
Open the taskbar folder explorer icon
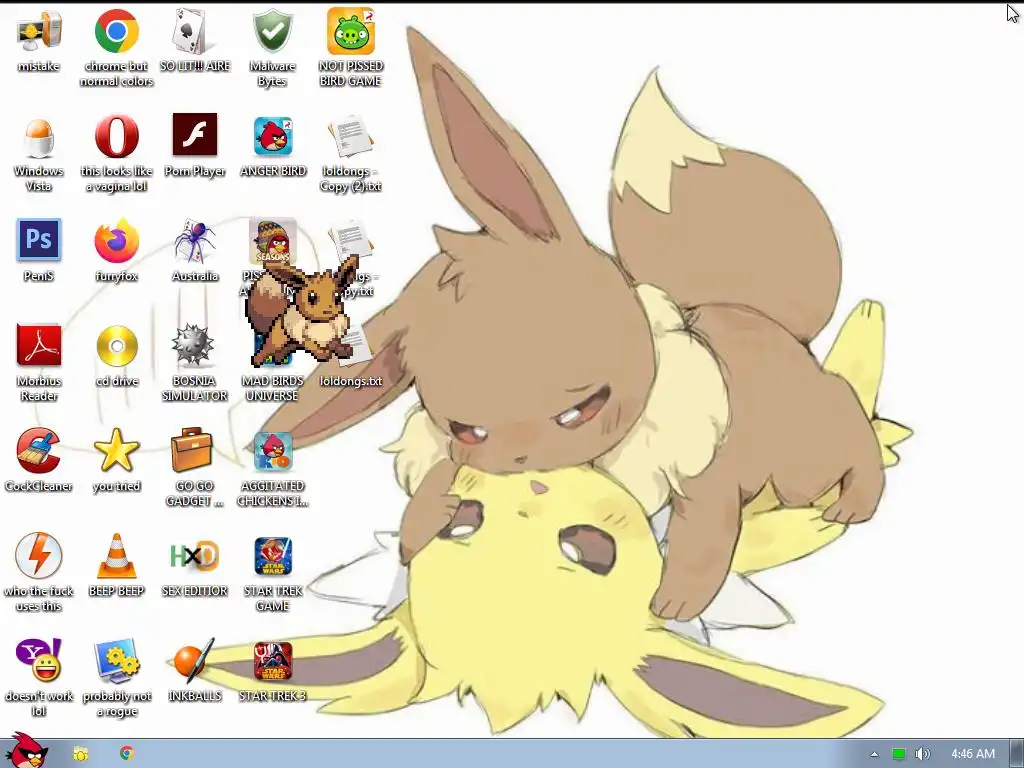tap(81, 754)
